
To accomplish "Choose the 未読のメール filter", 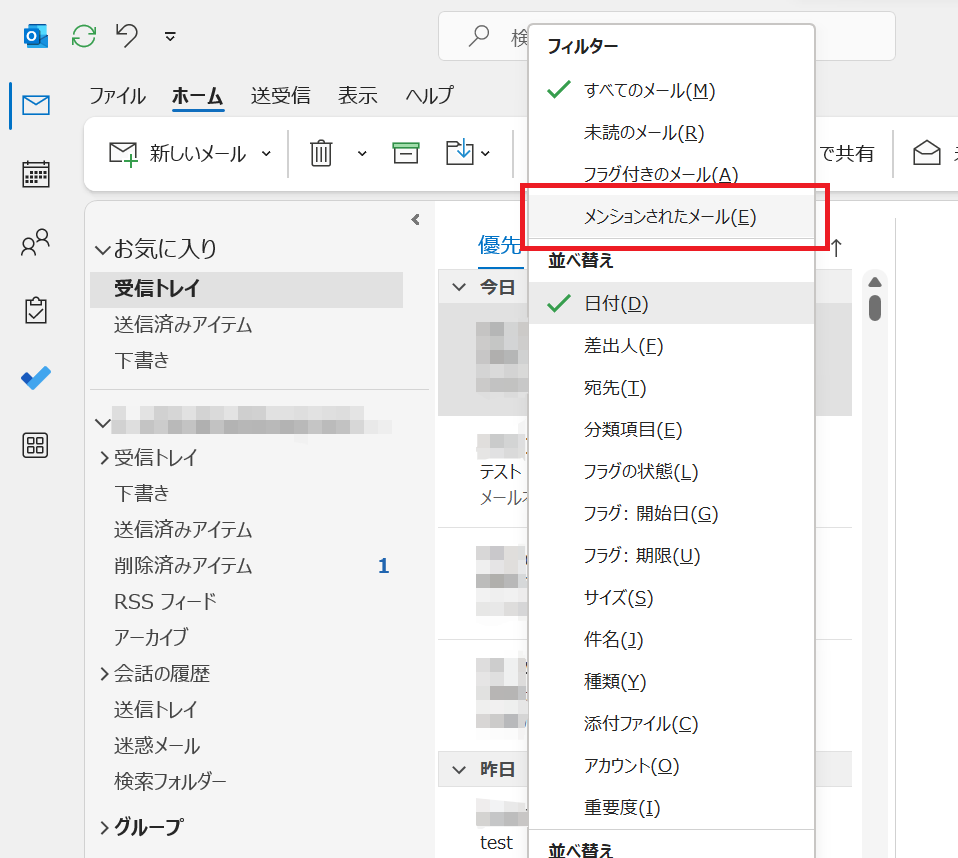I will pos(644,133).
